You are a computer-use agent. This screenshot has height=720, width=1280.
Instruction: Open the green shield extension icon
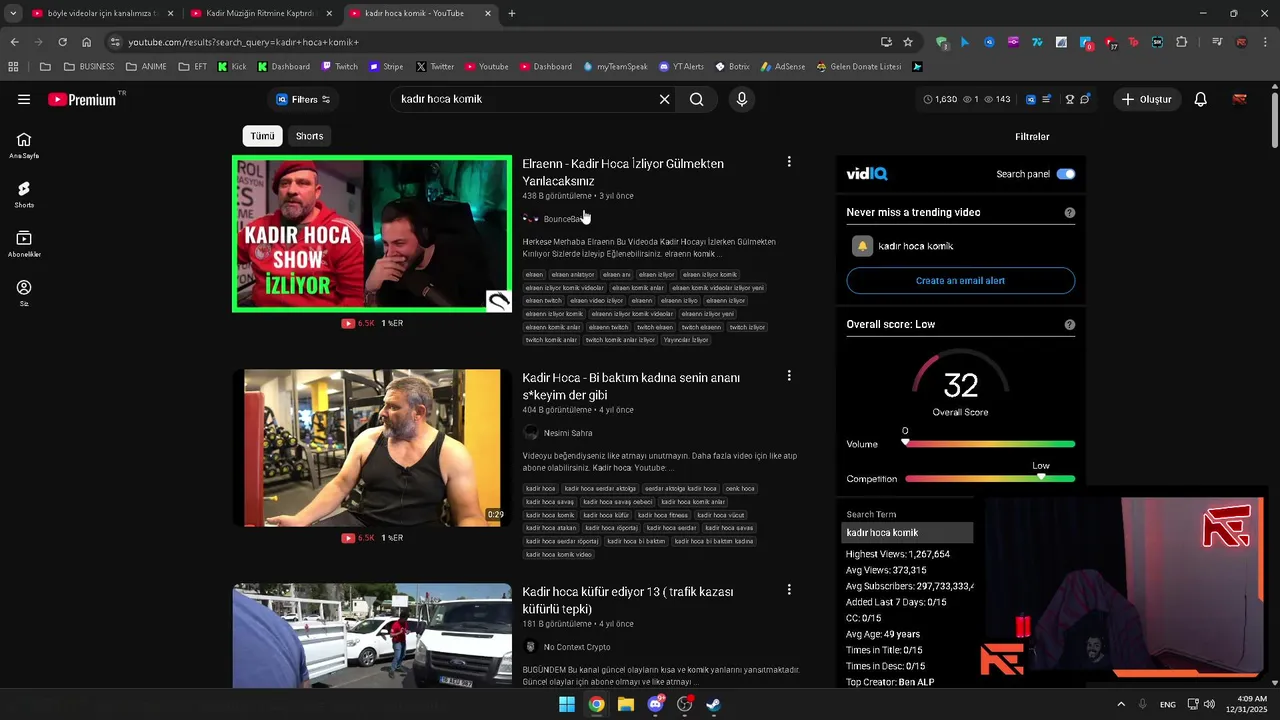941,42
